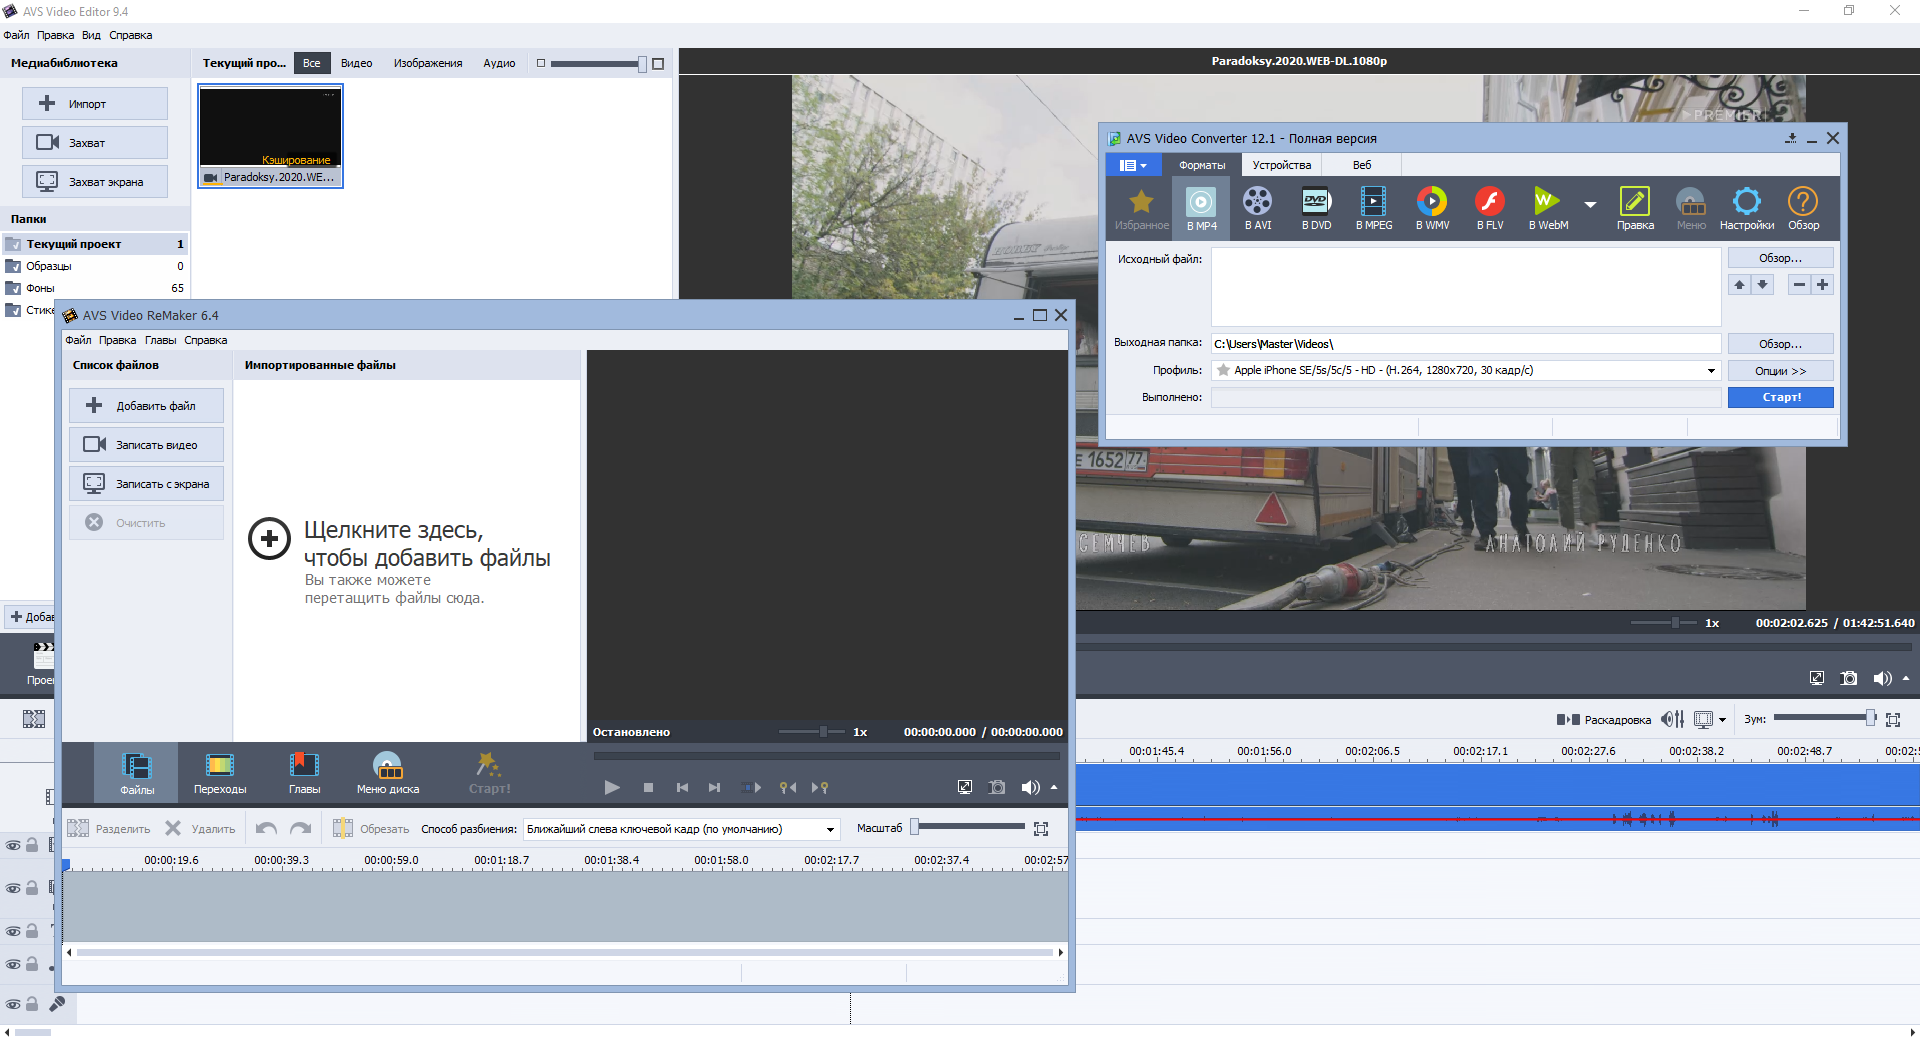Toggle eye icon of topmost editor timeline track
This screenshot has height=1040, width=1920.
pyautogui.click(x=13, y=846)
